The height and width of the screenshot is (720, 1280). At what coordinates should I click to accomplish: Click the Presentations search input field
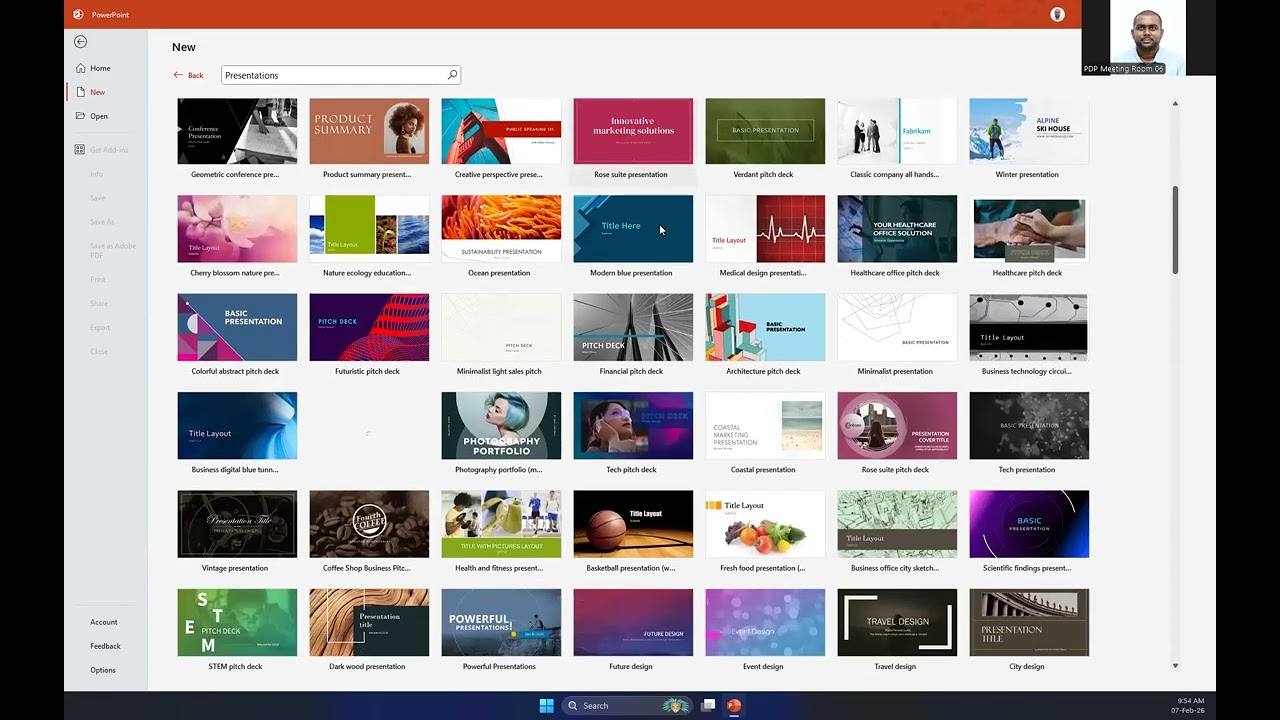coord(341,75)
